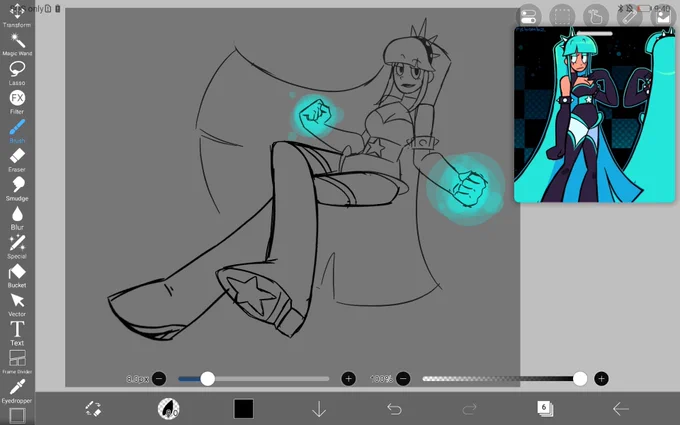Select the Smudge tool
This screenshot has height=425, width=680.
17,189
